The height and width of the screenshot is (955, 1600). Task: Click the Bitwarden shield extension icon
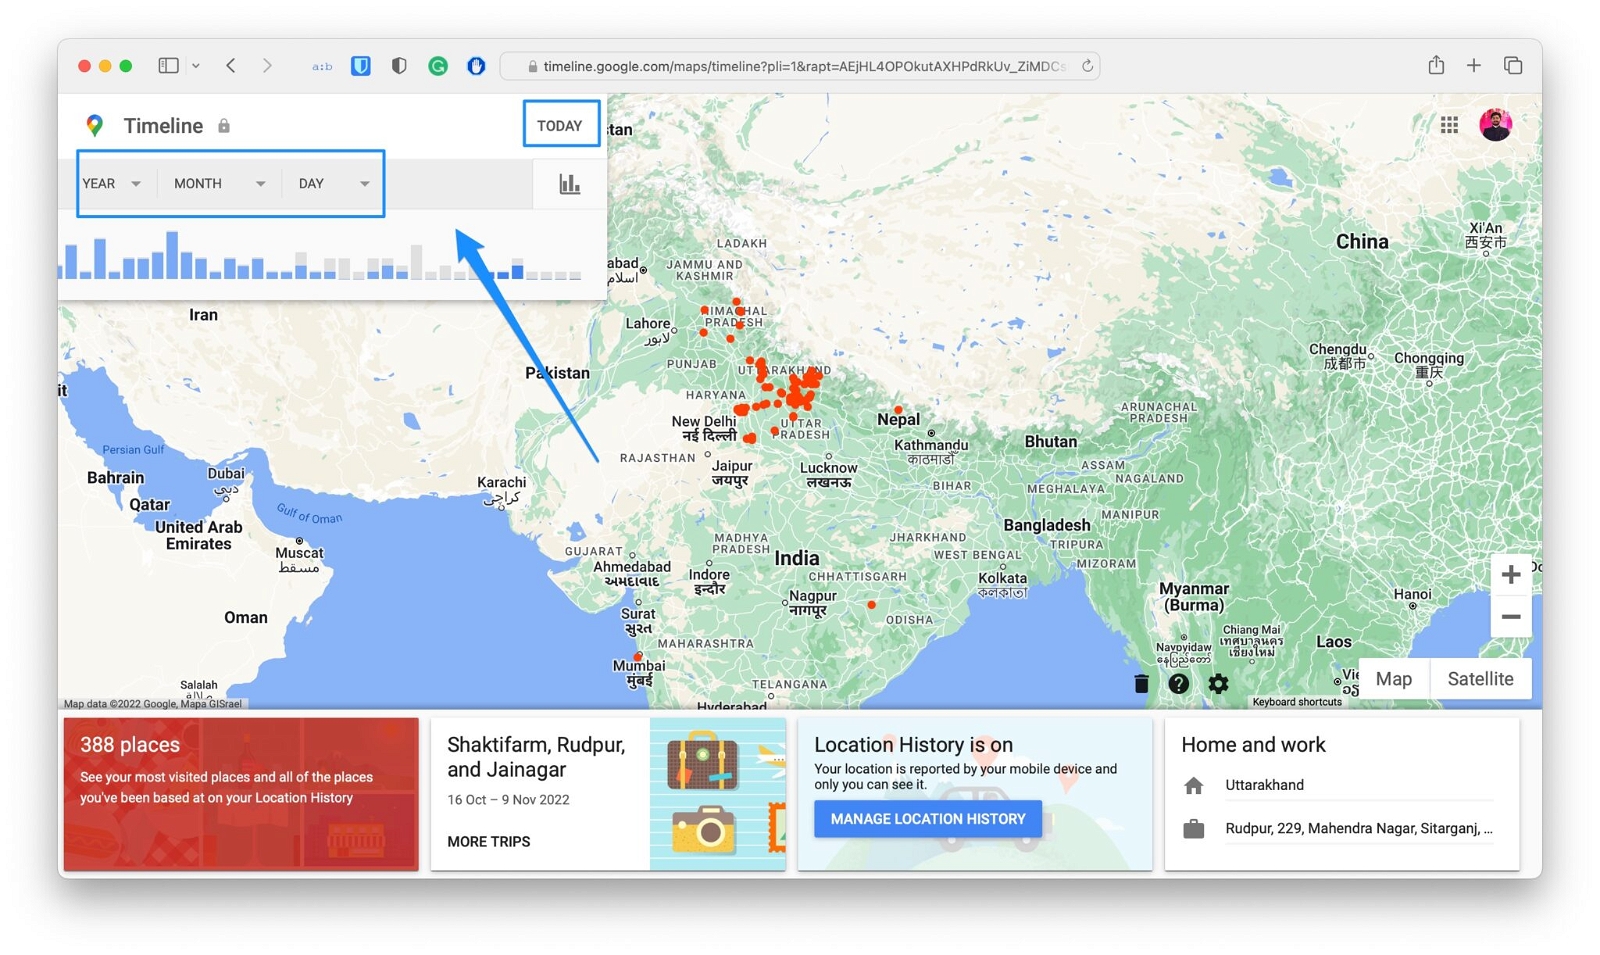[361, 66]
